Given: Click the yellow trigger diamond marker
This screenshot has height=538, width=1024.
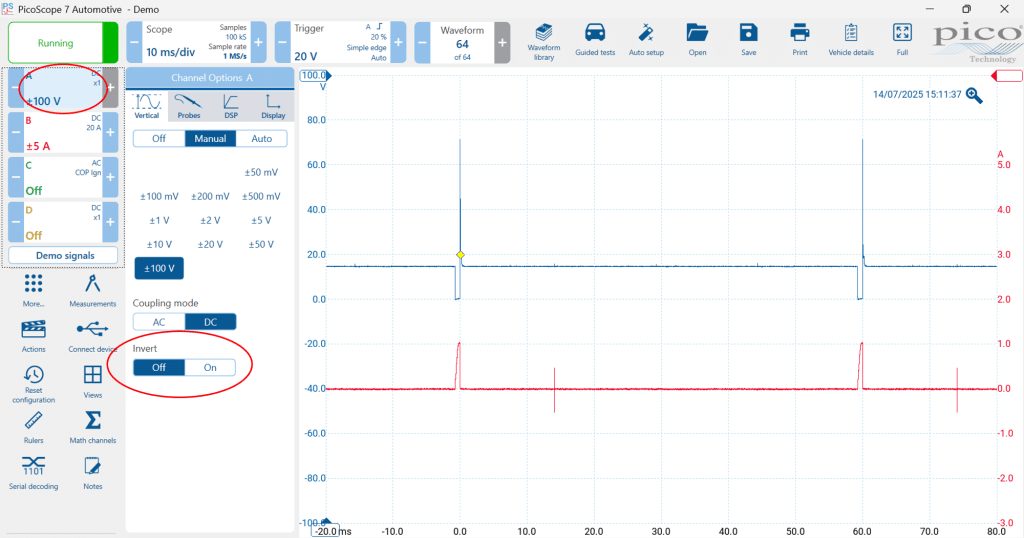Looking at the screenshot, I should (x=460, y=255).
